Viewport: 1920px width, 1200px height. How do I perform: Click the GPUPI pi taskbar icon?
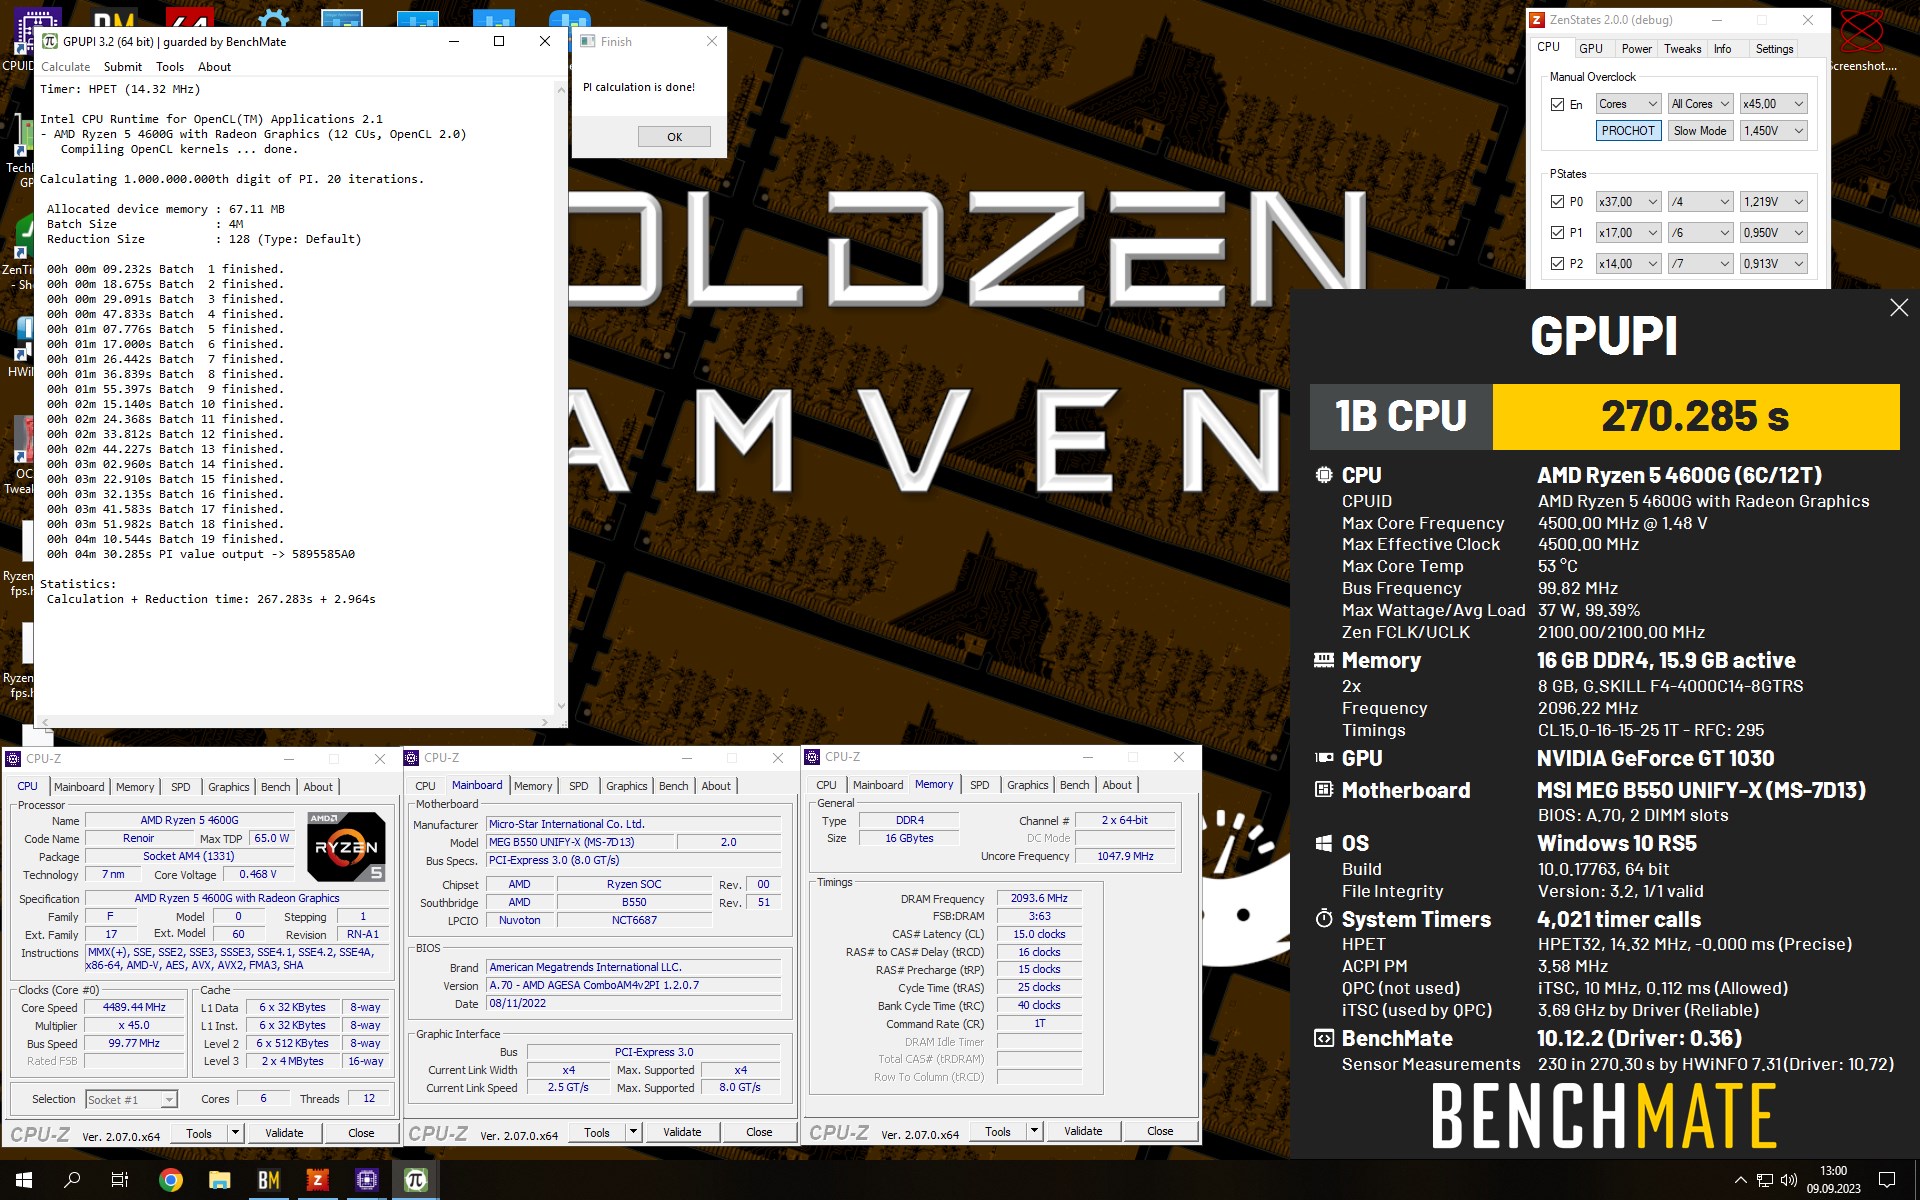click(415, 1180)
